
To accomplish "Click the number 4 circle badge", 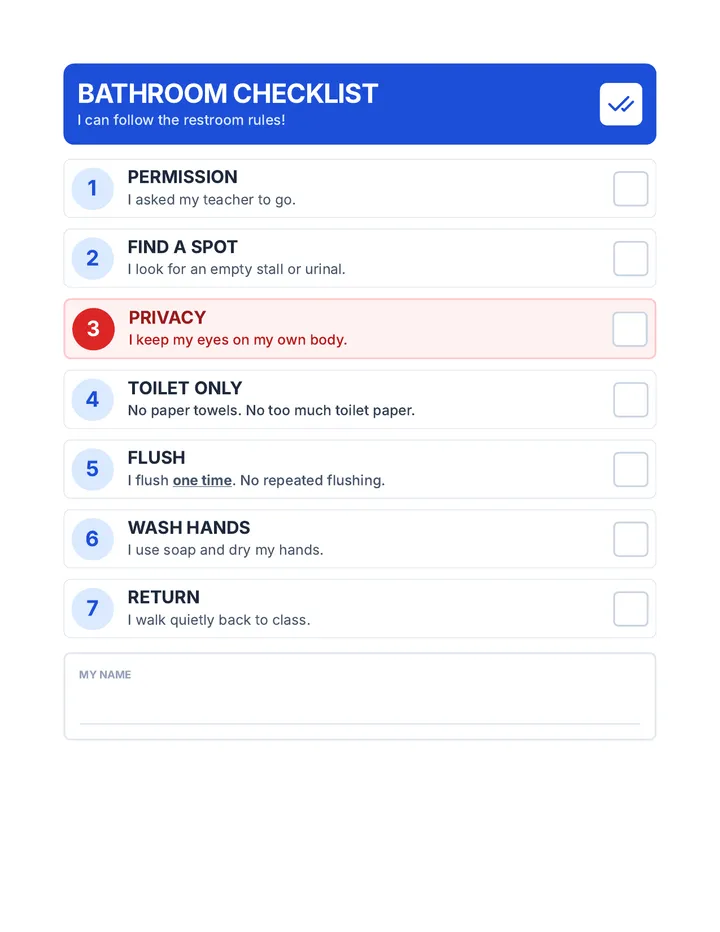I will [92, 399].
